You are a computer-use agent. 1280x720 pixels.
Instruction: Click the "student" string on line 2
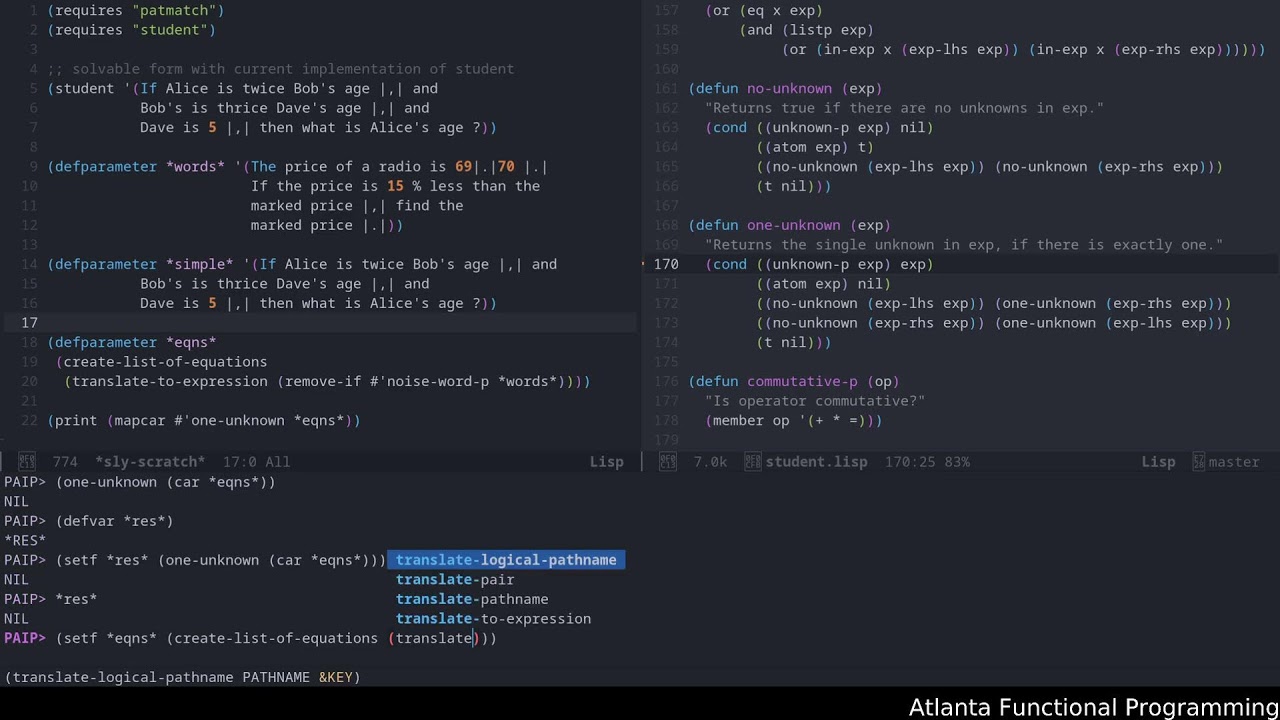click(170, 30)
